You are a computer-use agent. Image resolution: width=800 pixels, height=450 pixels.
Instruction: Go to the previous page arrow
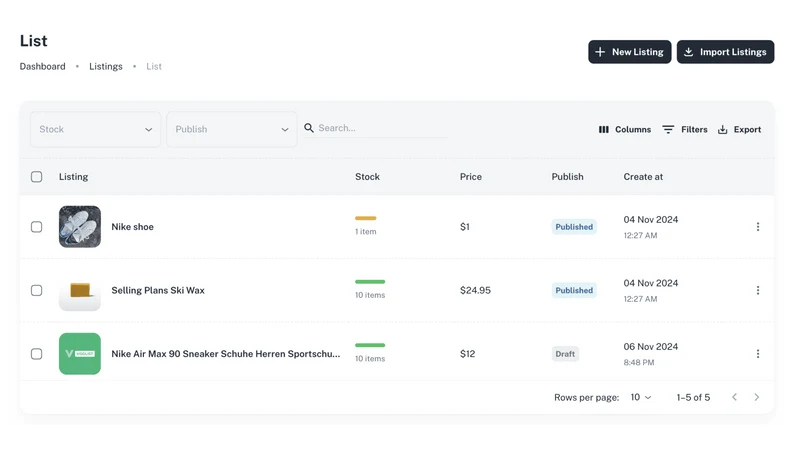click(x=734, y=397)
